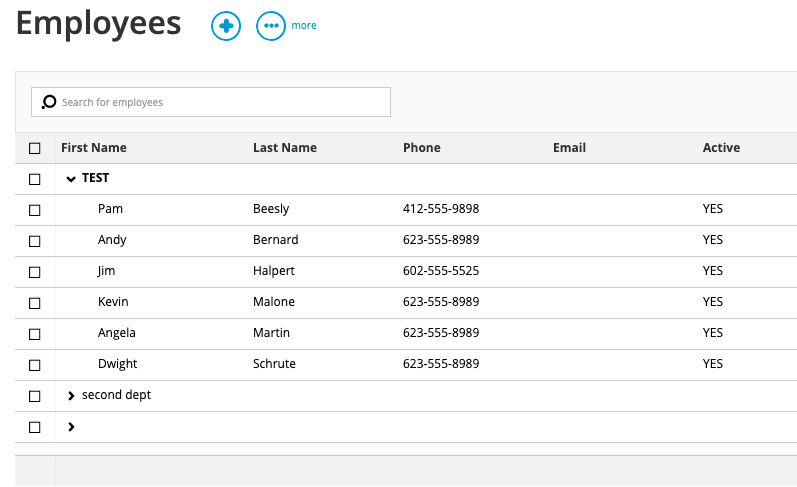The width and height of the screenshot is (797, 487).
Task: Click YES active value for Angela
Action: (713, 332)
